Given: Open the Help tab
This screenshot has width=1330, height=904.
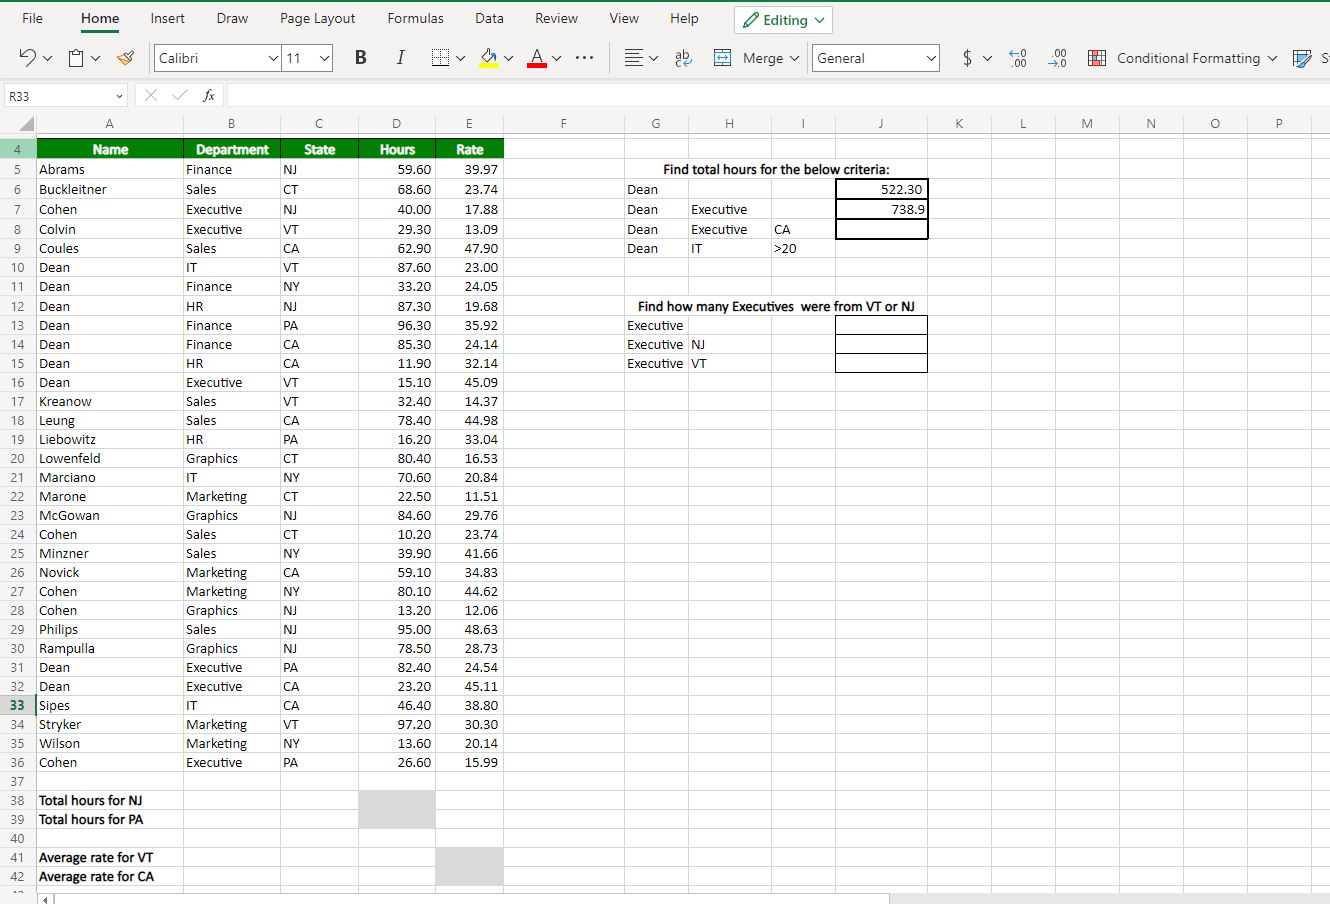Looking at the screenshot, I should (x=684, y=18).
